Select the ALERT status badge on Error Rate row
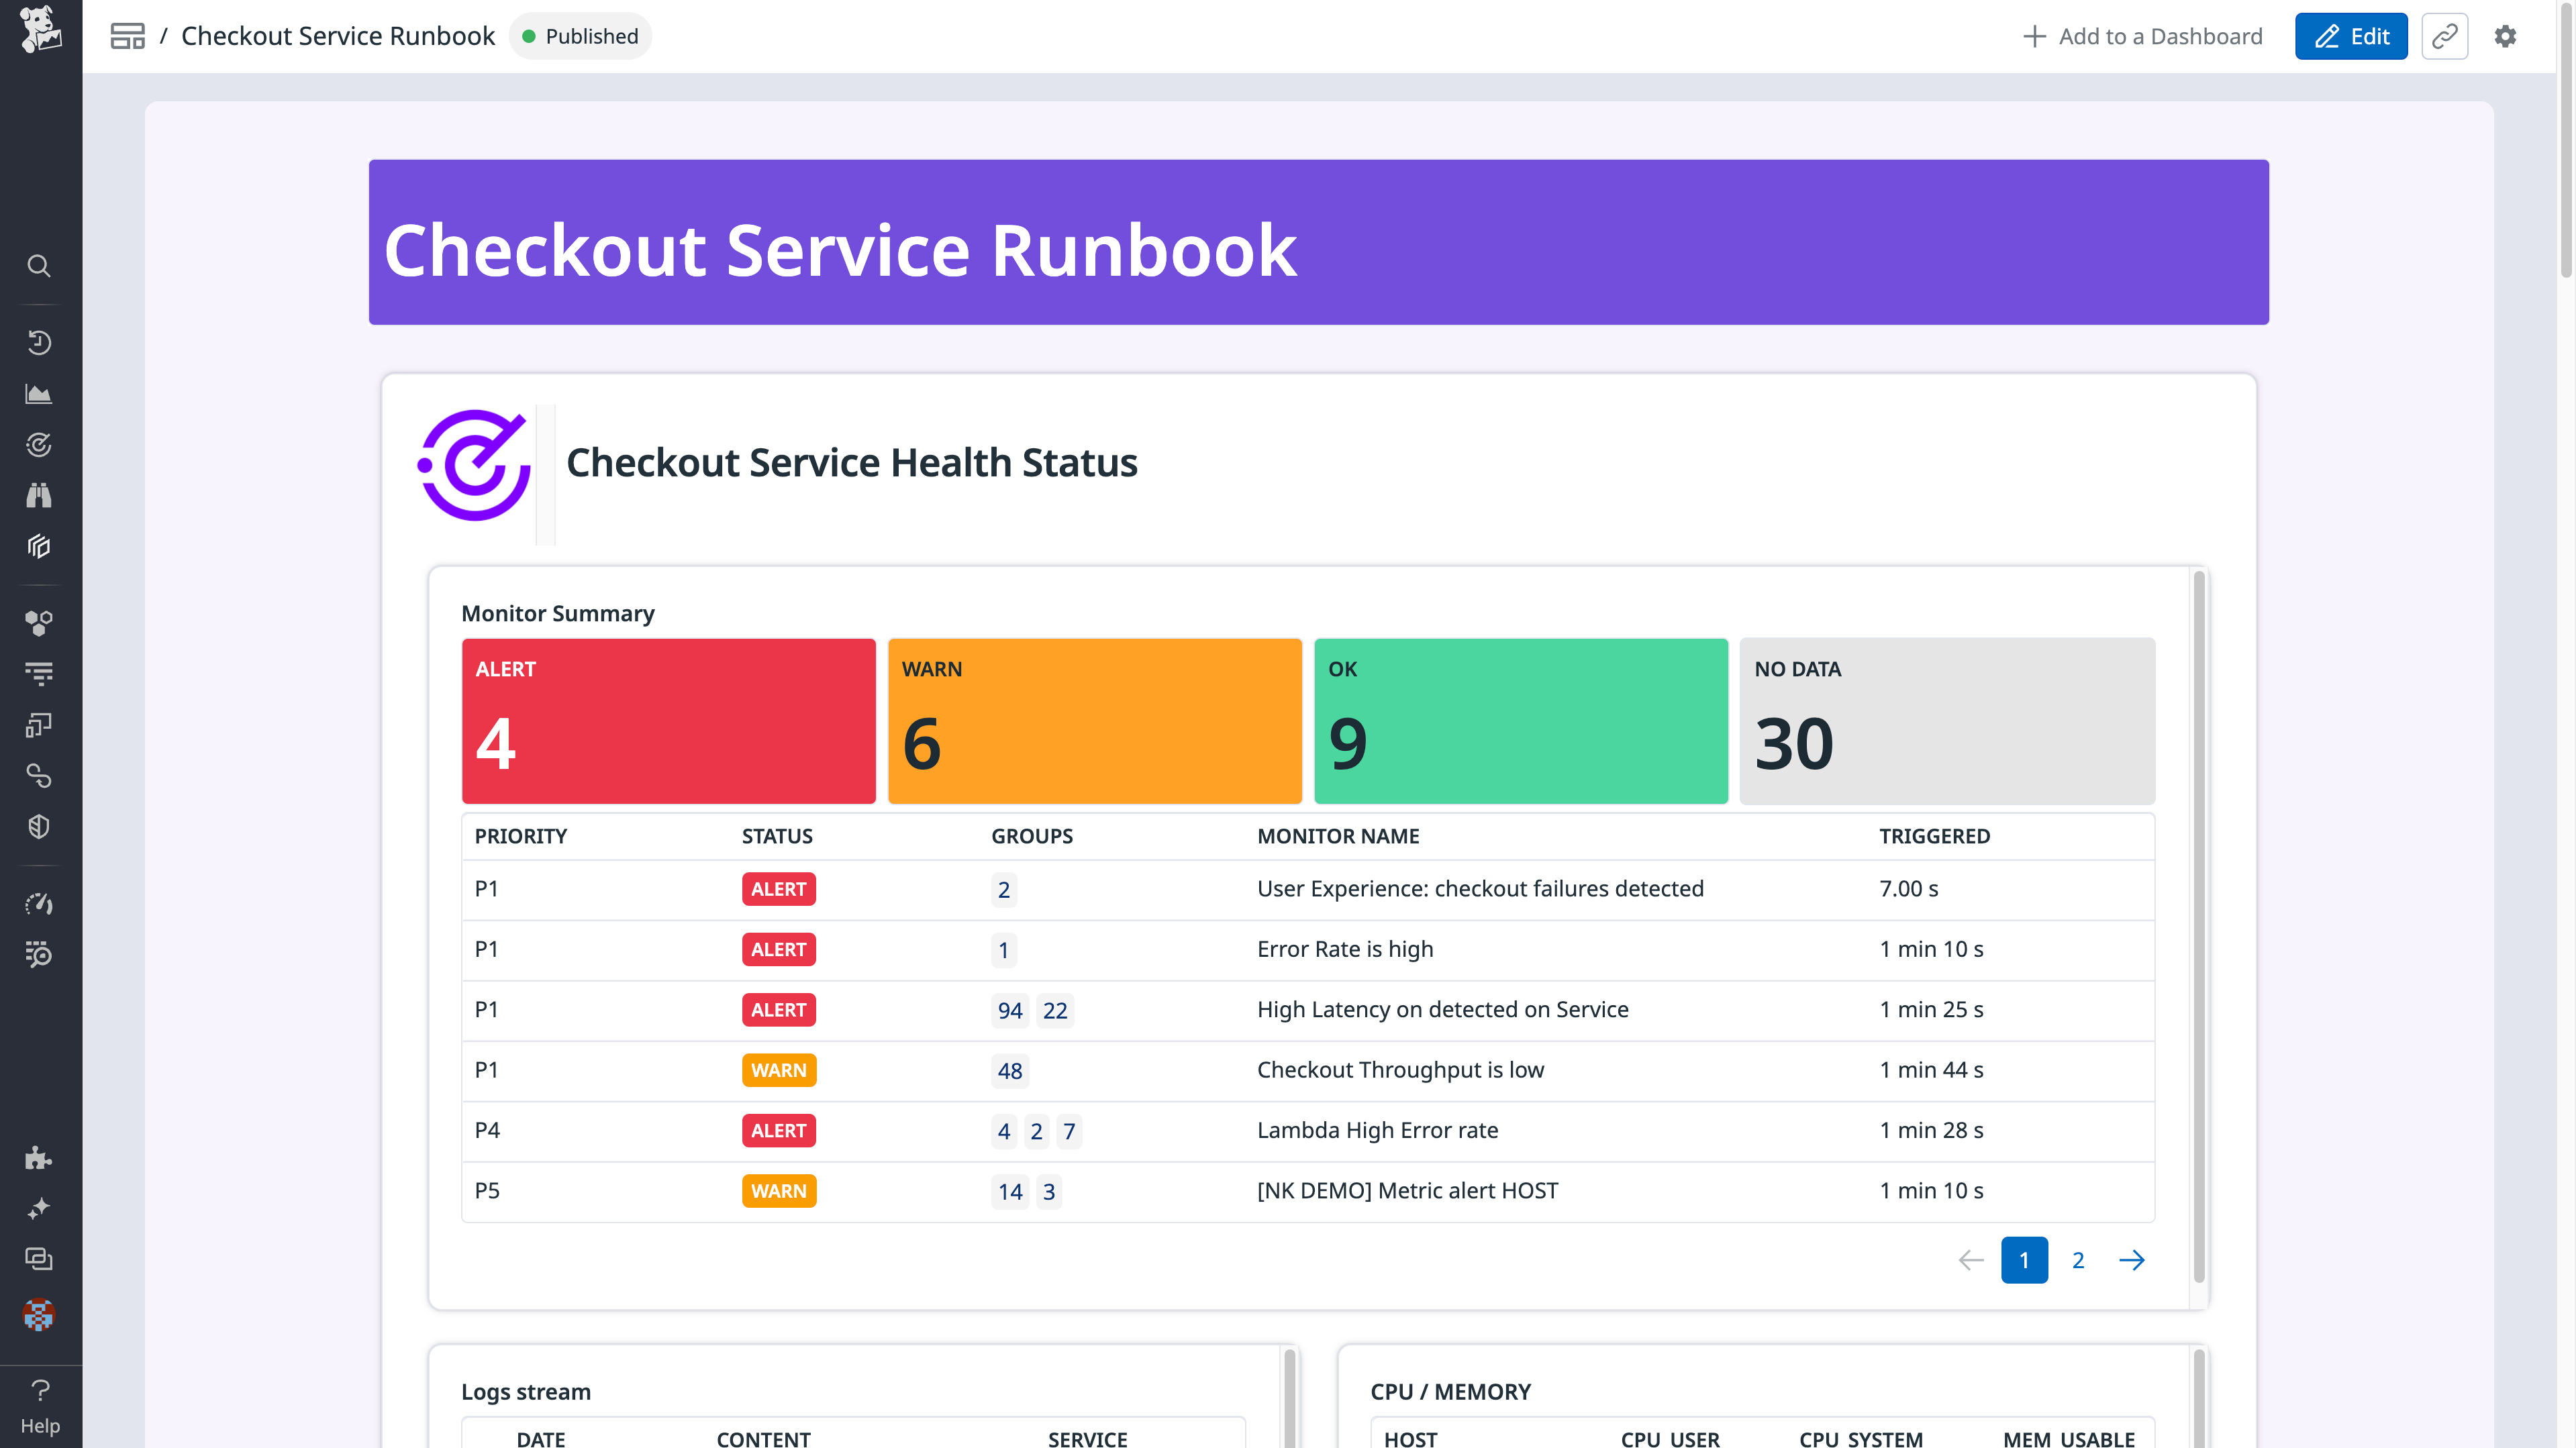Viewport: 2576px width, 1448px height. 778,949
